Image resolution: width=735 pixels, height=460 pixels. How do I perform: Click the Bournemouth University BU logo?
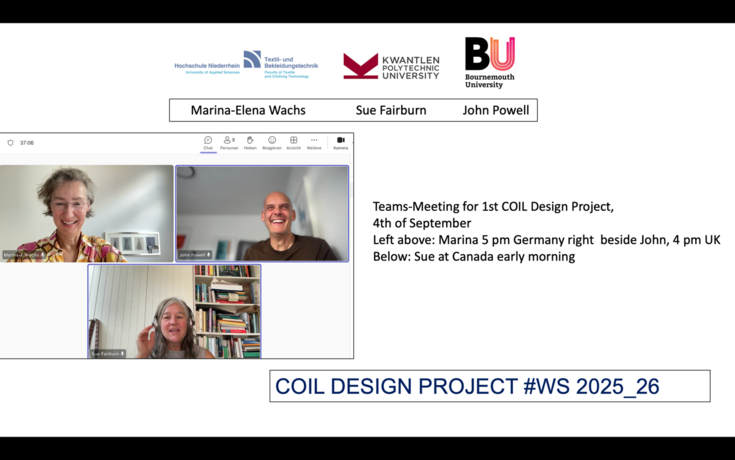489,61
